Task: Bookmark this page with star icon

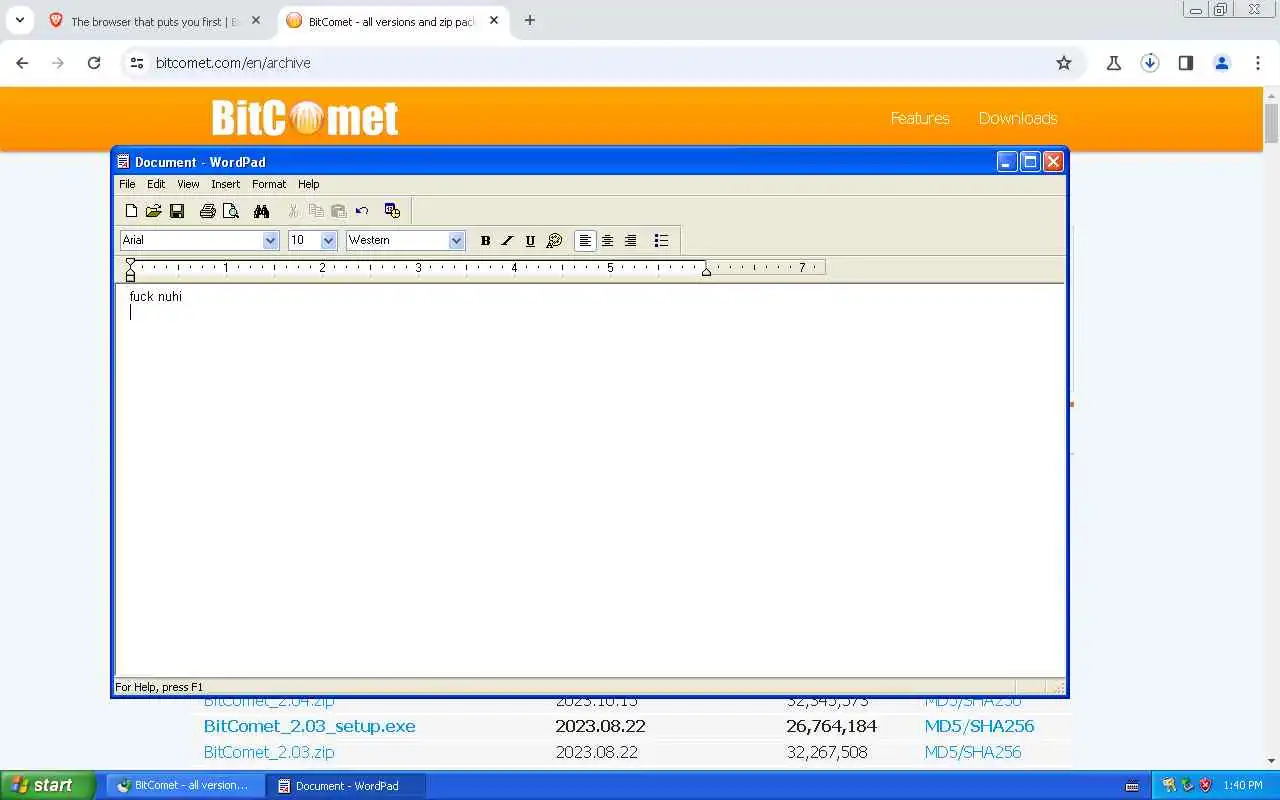Action: (x=1064, y=63)
